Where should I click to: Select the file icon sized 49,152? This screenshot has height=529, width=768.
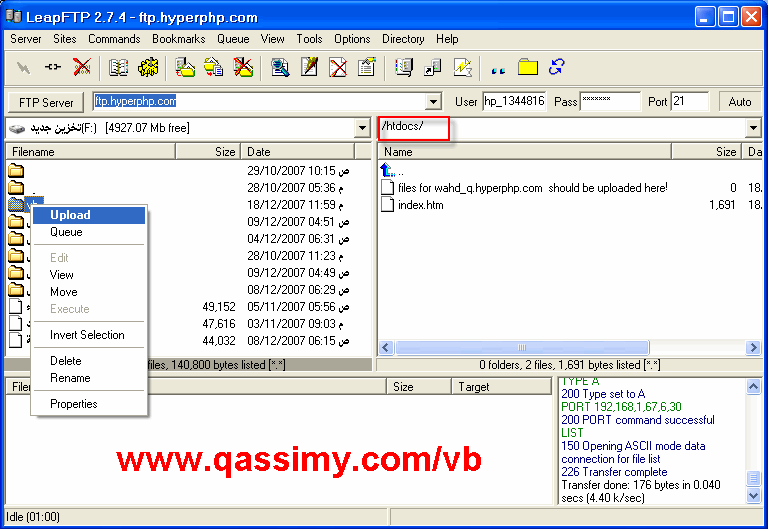tap(16, 307)
